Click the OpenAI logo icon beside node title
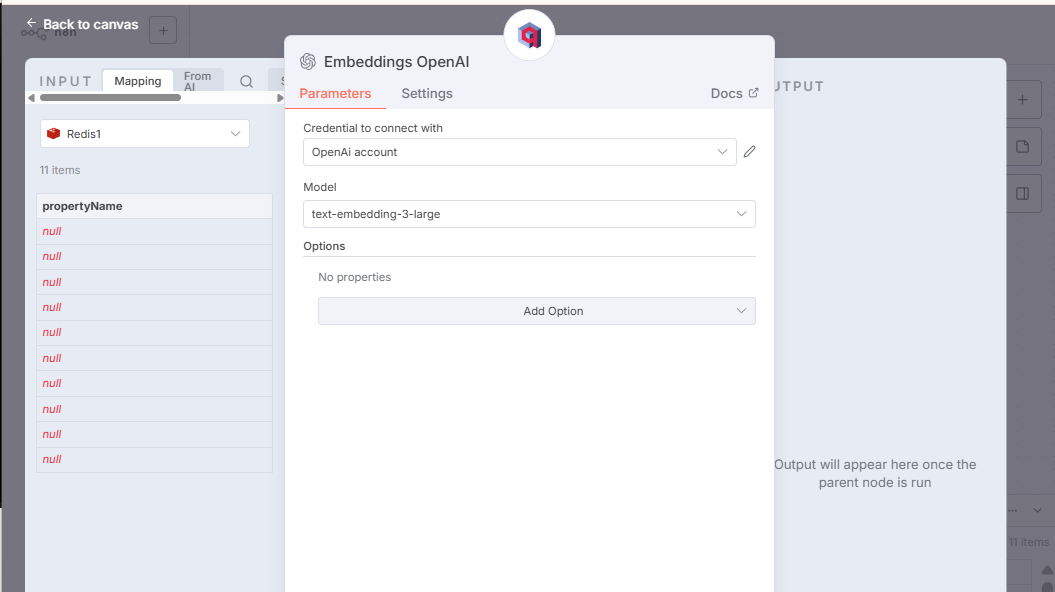 click(308, 62)
